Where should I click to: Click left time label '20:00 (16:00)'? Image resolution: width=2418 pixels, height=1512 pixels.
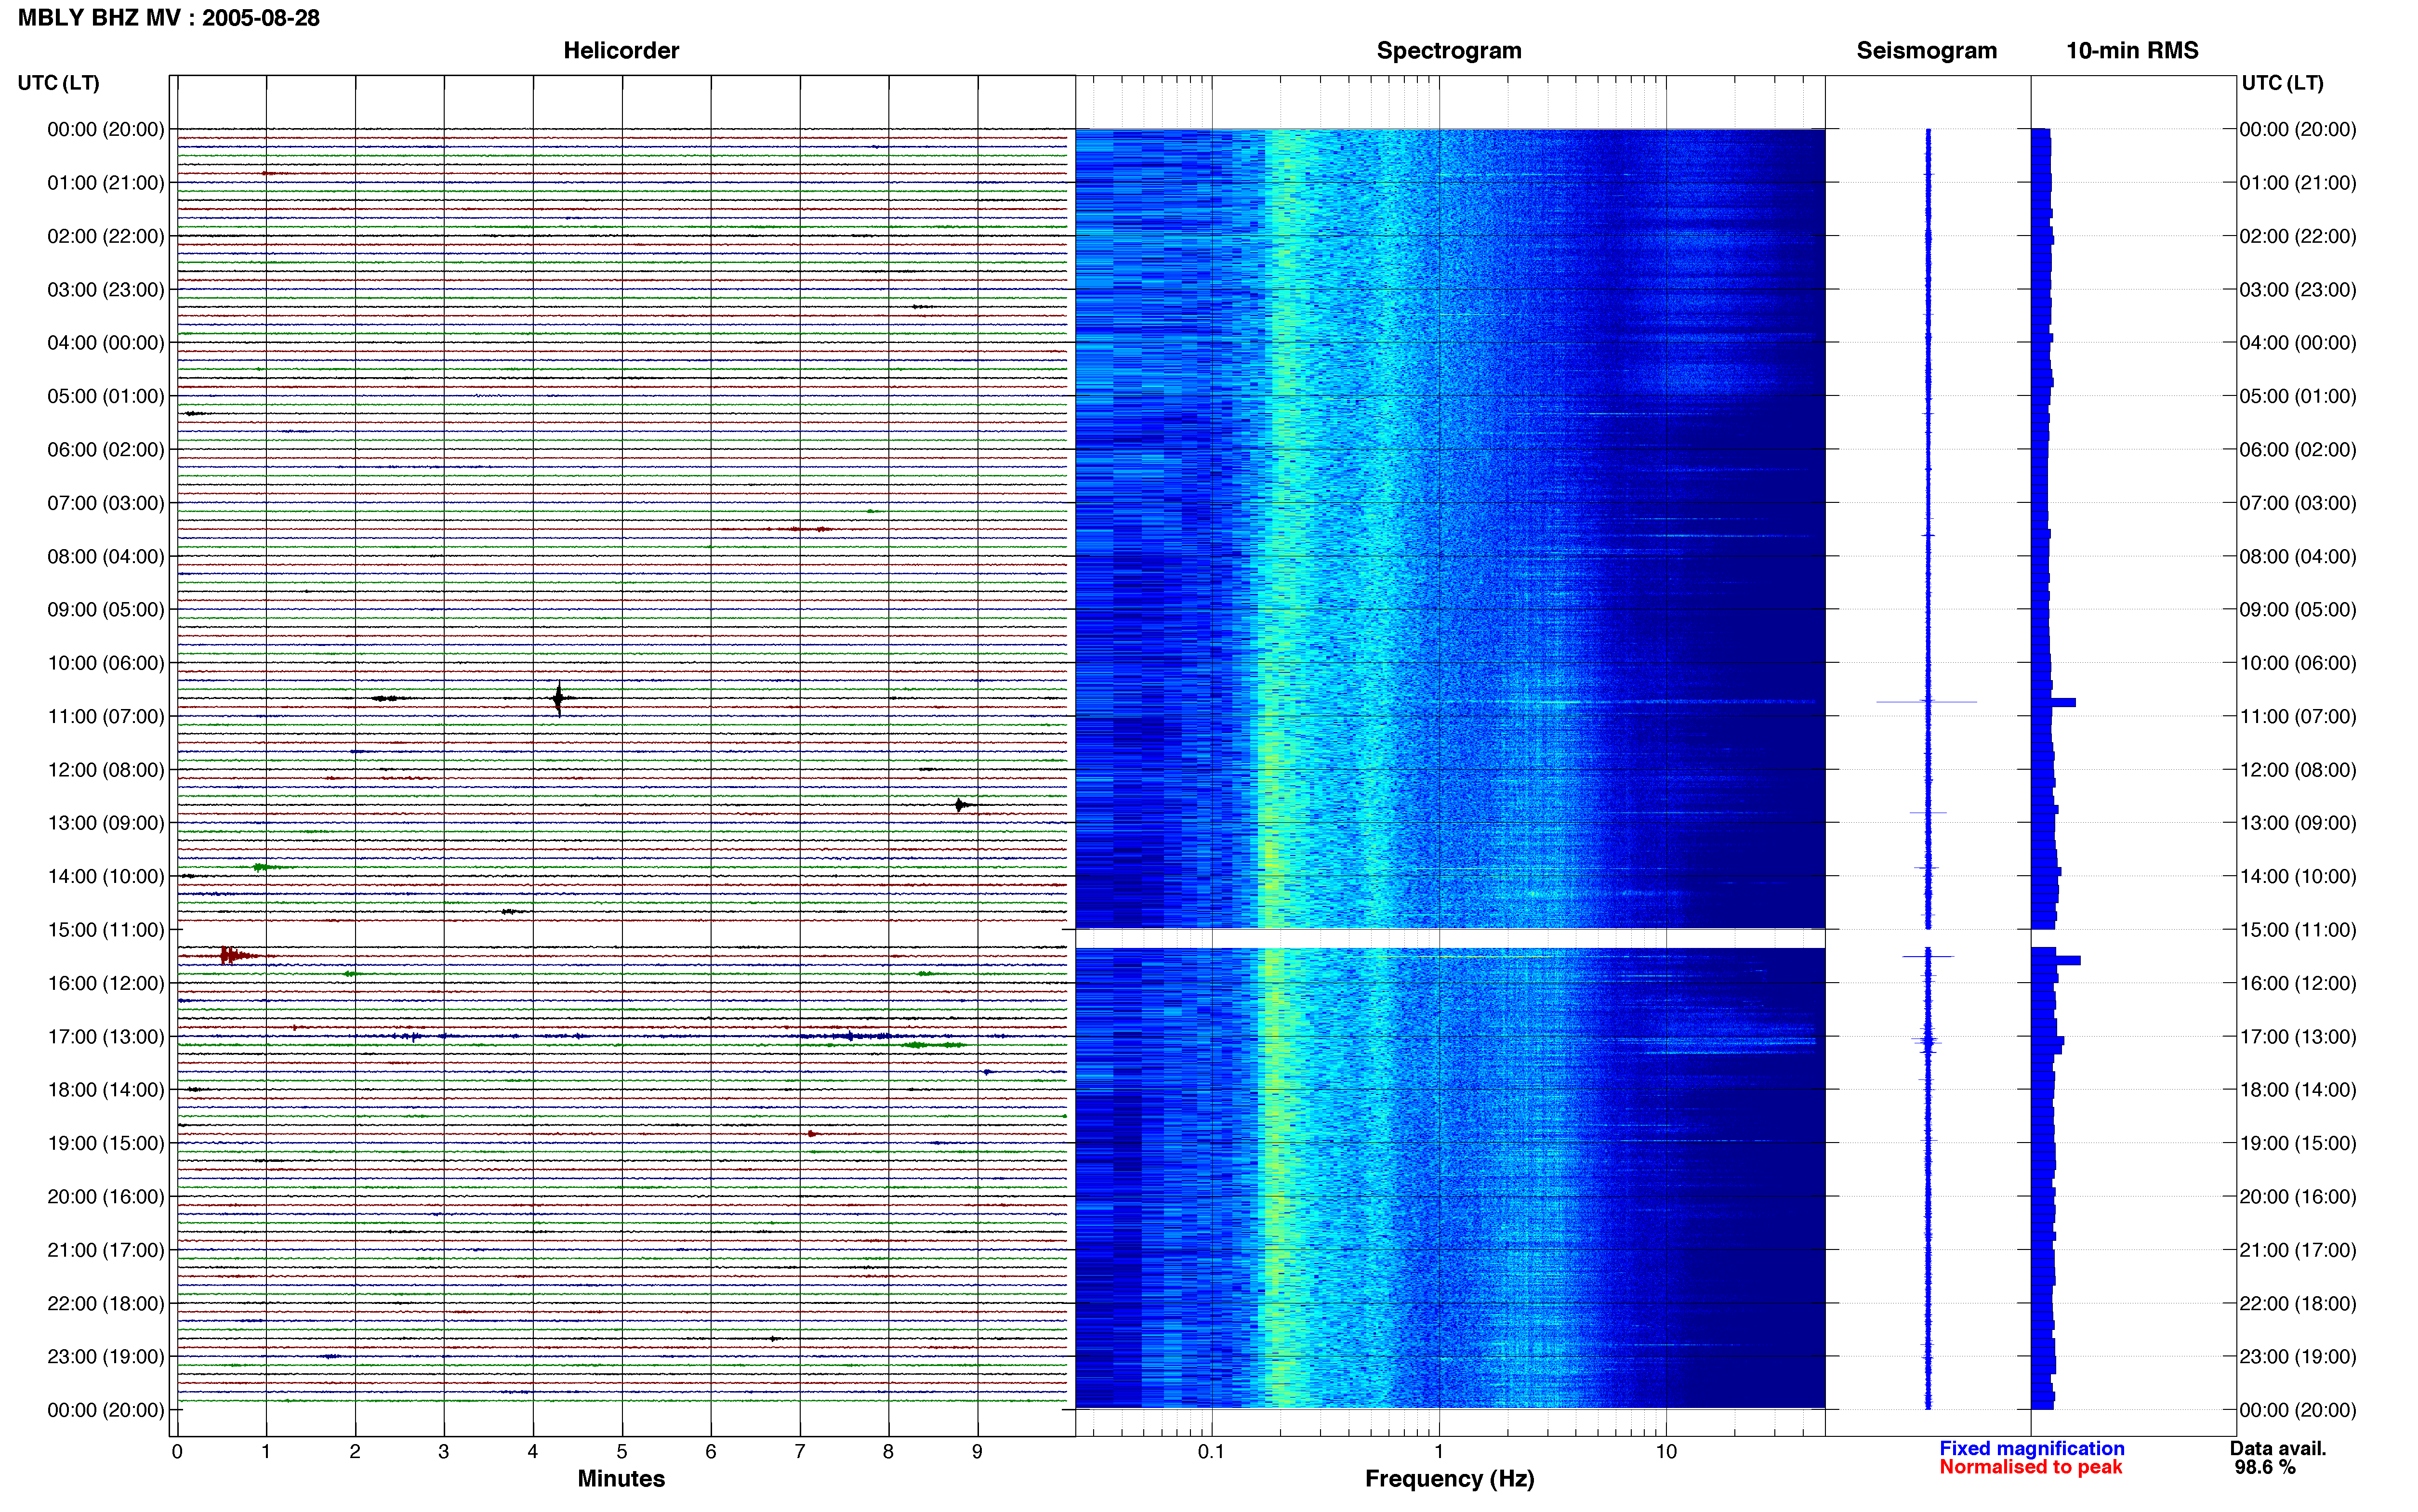(106, 1197)
